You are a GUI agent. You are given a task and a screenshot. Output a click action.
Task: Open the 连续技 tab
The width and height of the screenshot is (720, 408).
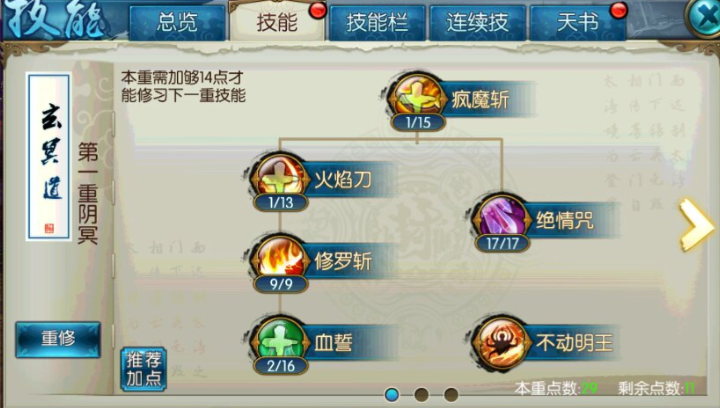(x=478, y=22)
